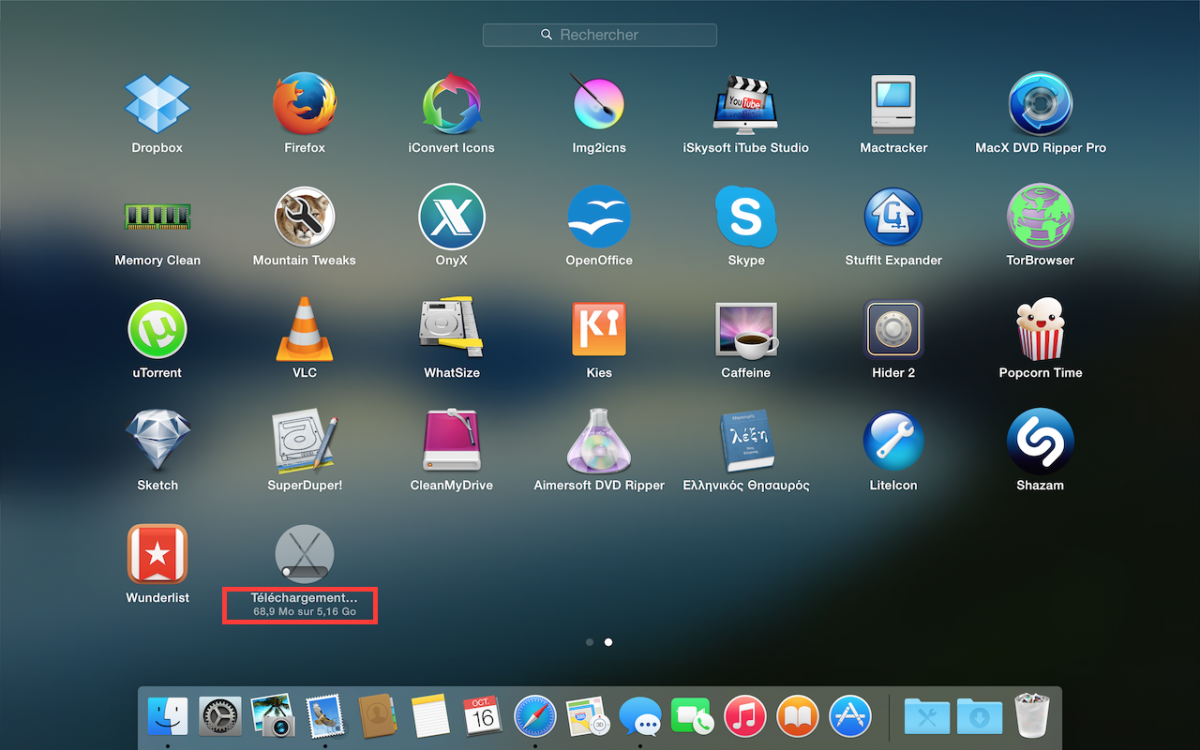
Task: Open Shazam
Action: tap(1040, 441)
